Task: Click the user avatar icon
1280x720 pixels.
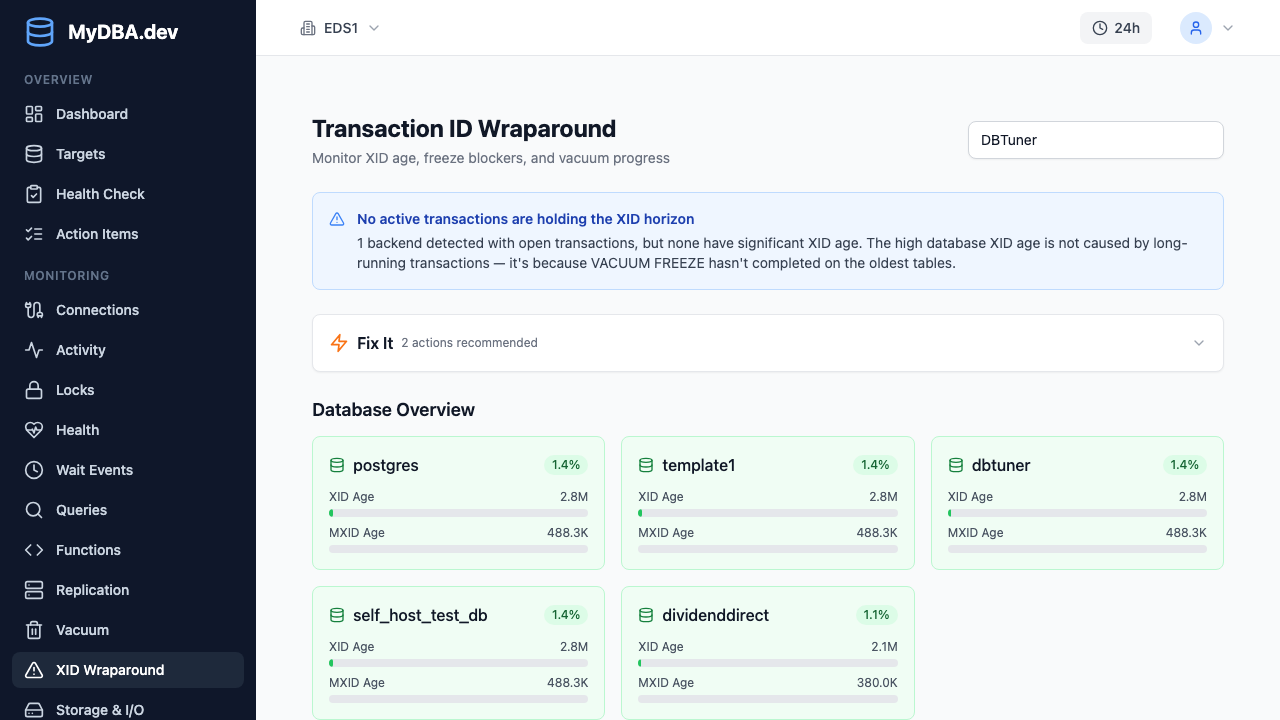Action: coord(1196,28)
